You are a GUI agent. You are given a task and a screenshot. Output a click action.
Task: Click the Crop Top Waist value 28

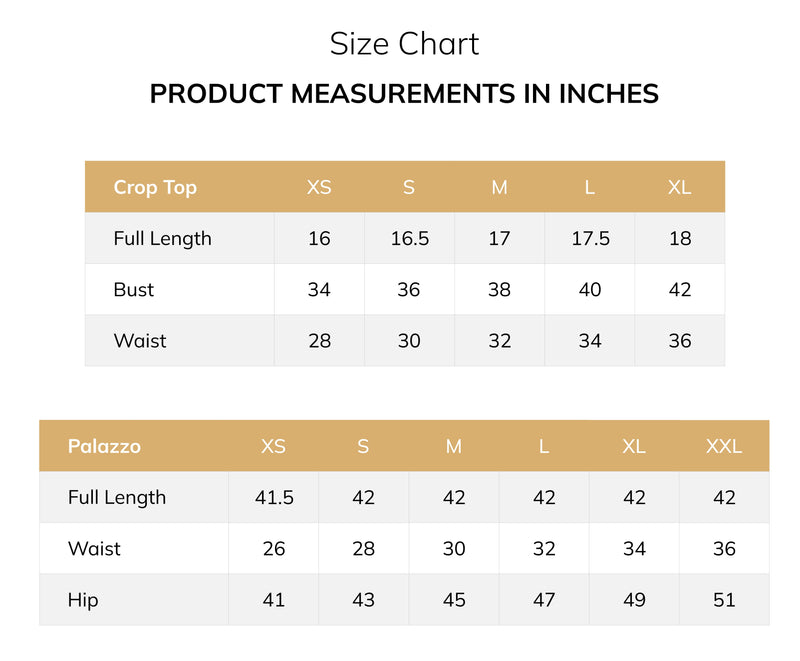point(319,341)
